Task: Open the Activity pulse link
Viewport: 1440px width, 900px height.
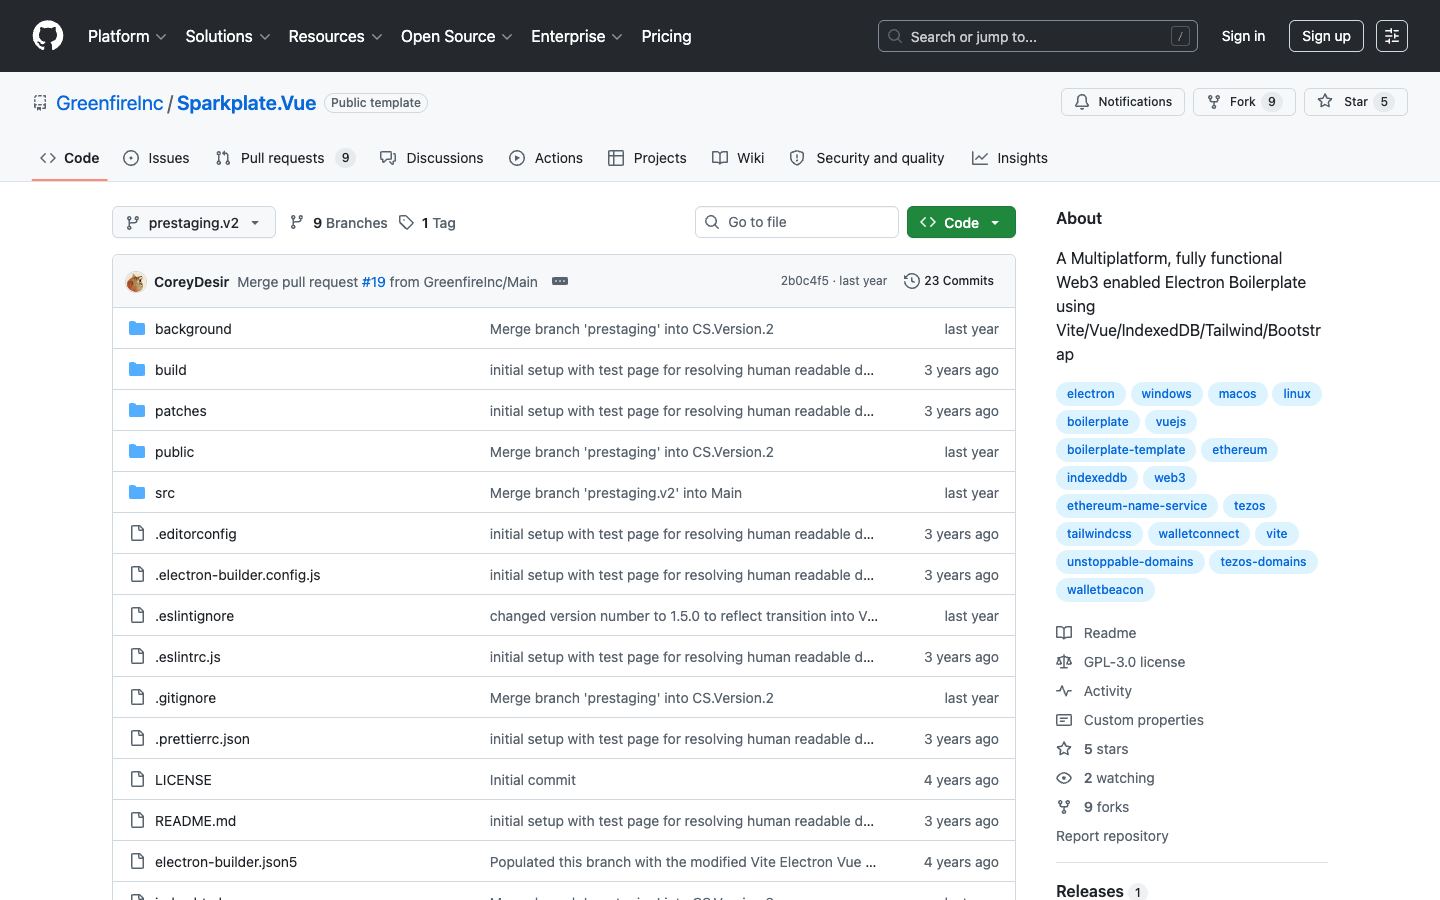Action: (x=1094, y=691)
